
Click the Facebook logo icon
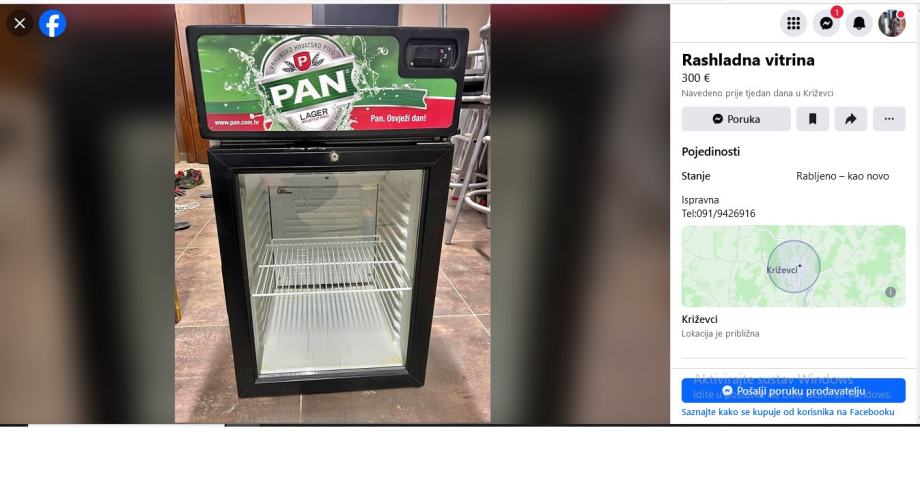pos(52,23)
